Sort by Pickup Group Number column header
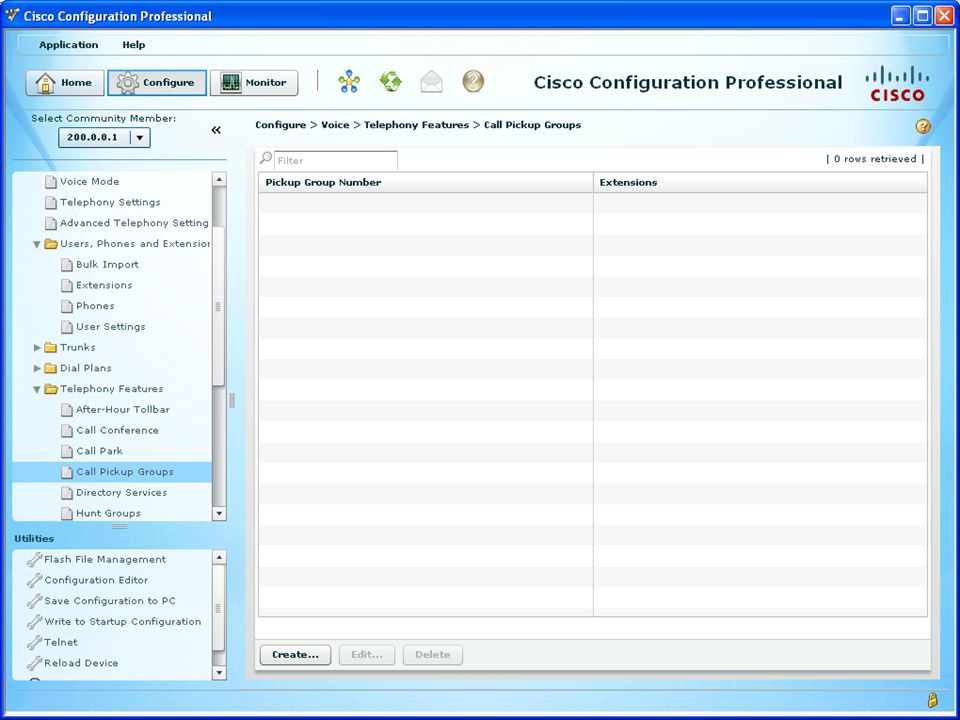 [426, 182]
